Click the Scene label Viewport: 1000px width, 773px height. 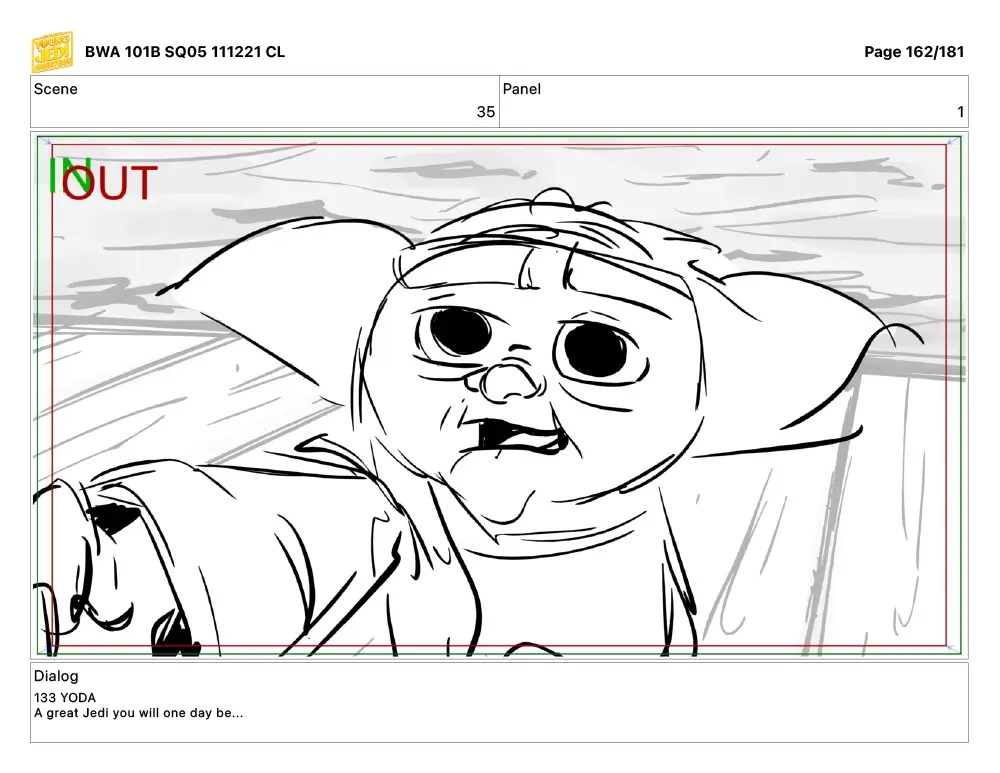(x=55, y=89)
